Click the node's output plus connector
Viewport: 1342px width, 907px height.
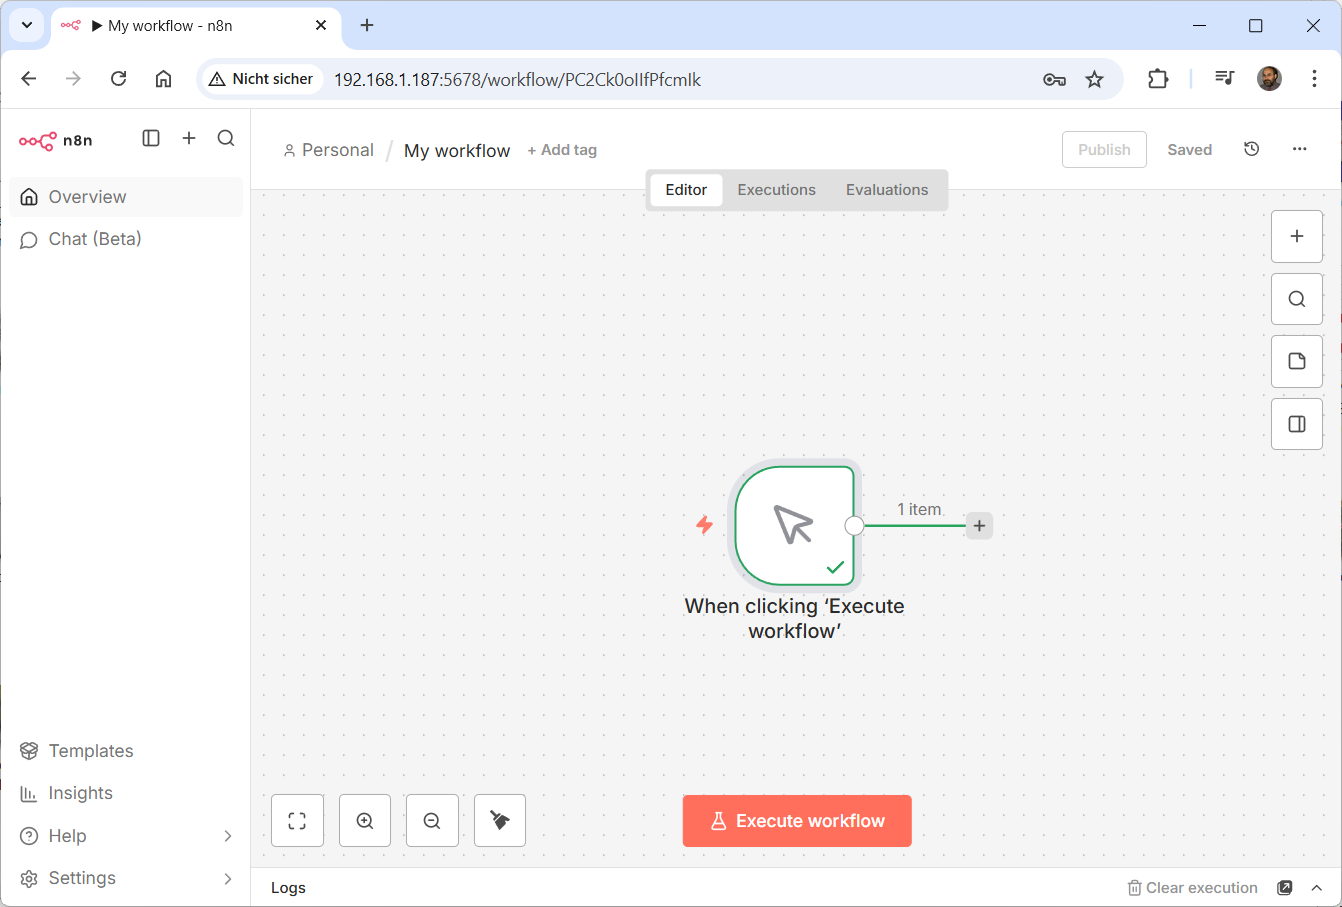click(979, 526)
